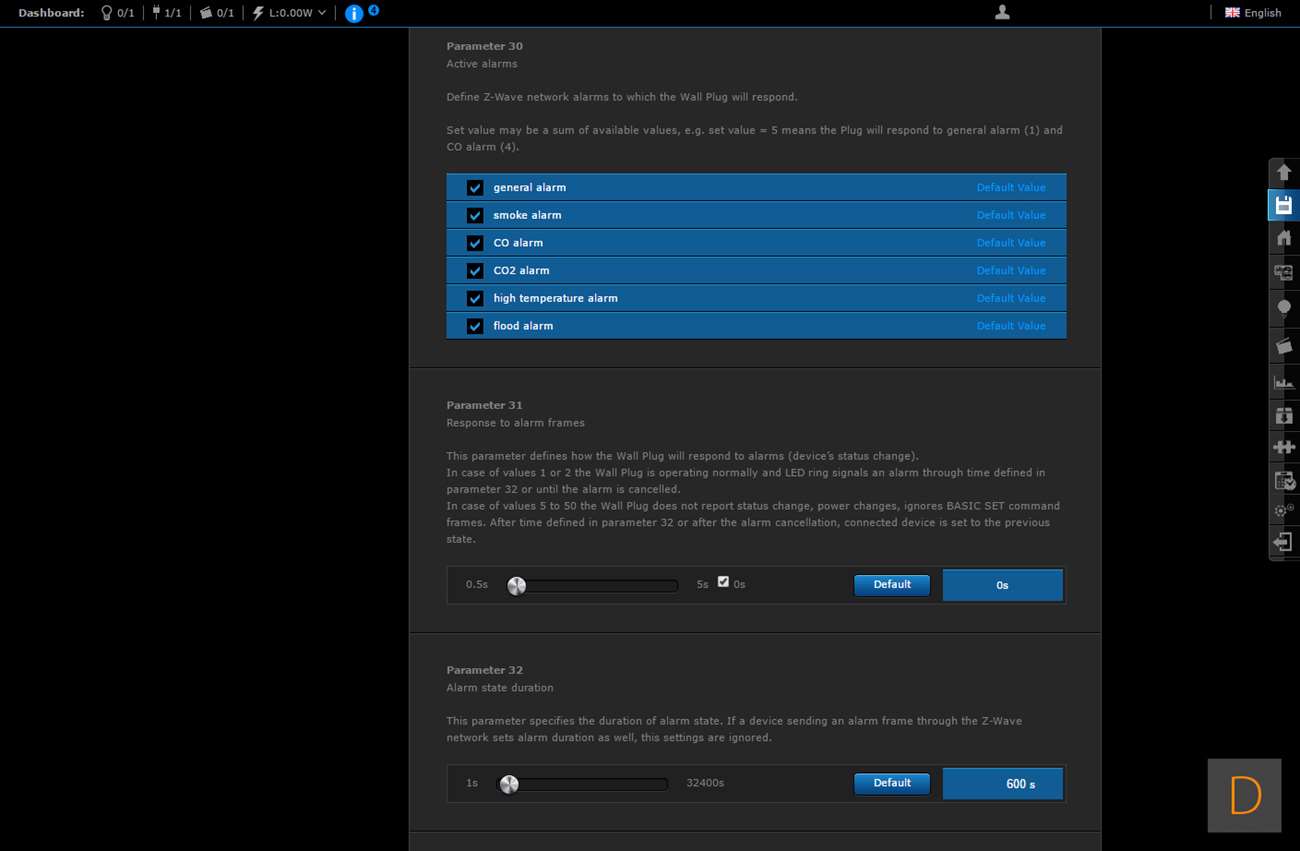Click the logout exit icon in sidebar

point(1284,542)
